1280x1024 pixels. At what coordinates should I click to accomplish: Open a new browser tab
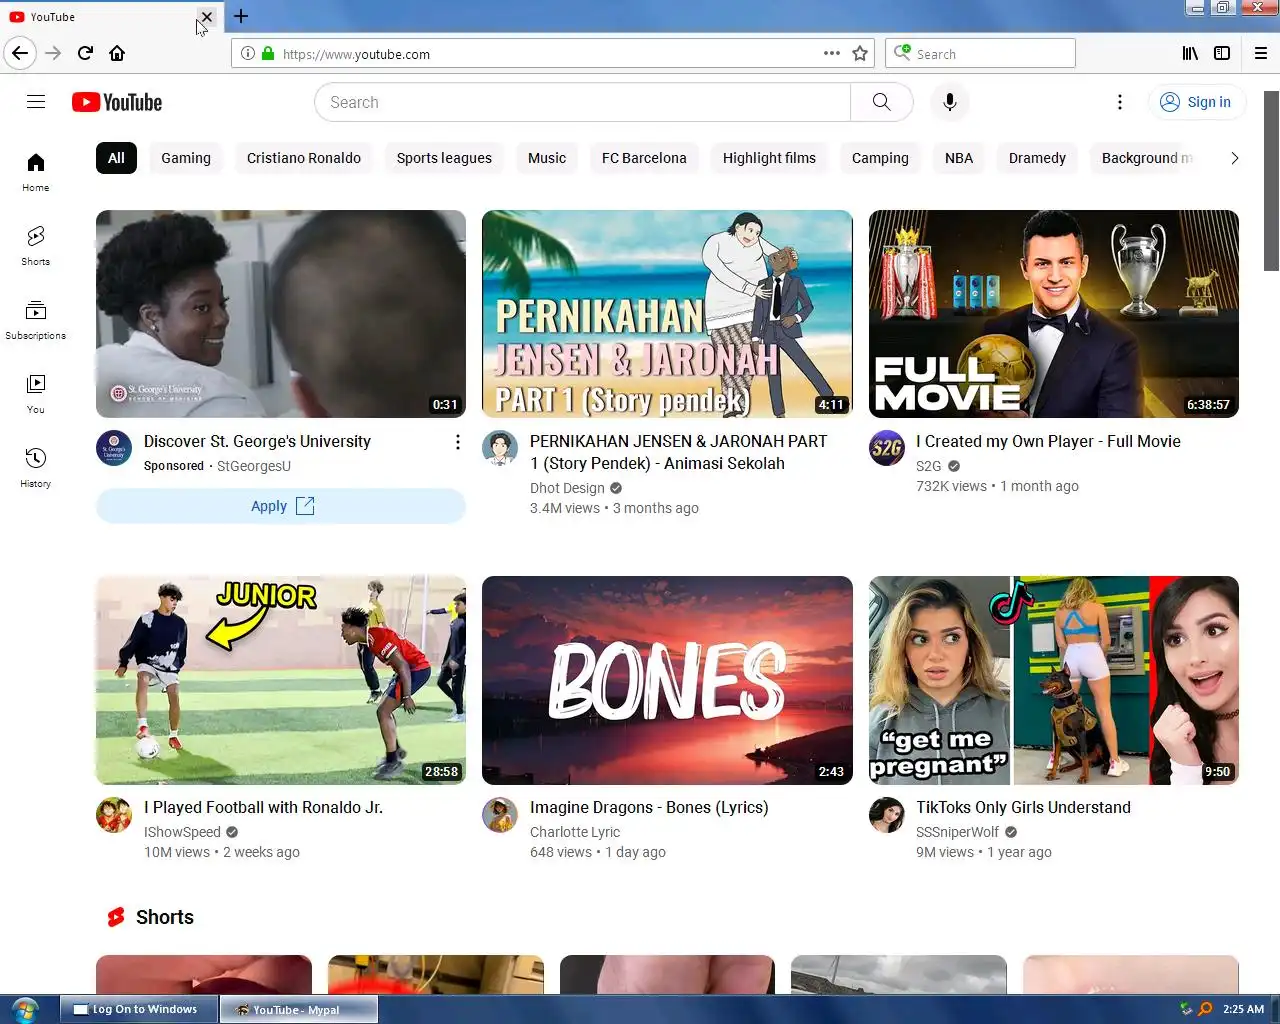click(x=241, y=16)
